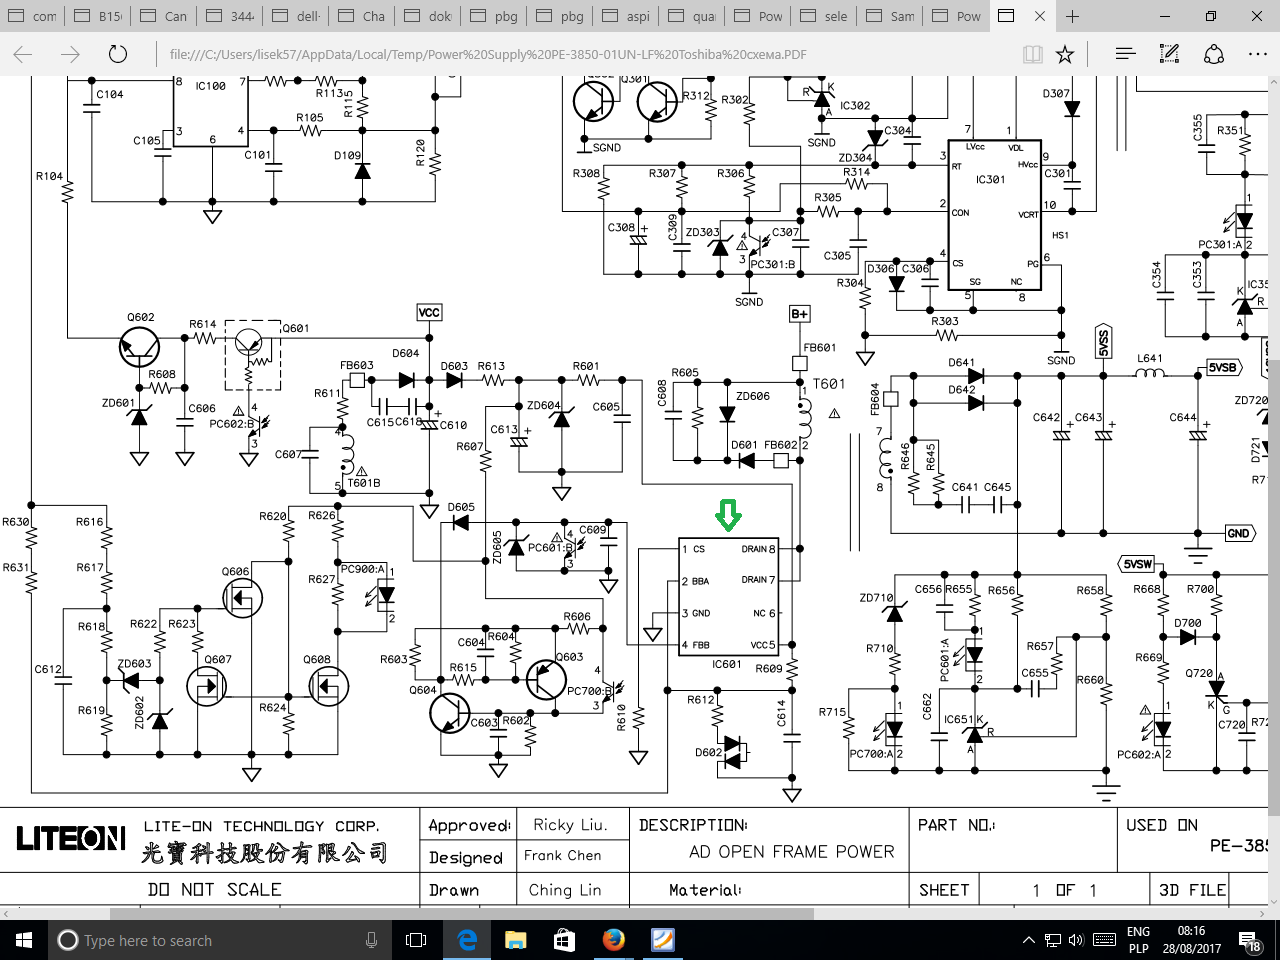Click IC301 label in schematic
Viewport: 1280px width, 960px height.
pos(990,180)
